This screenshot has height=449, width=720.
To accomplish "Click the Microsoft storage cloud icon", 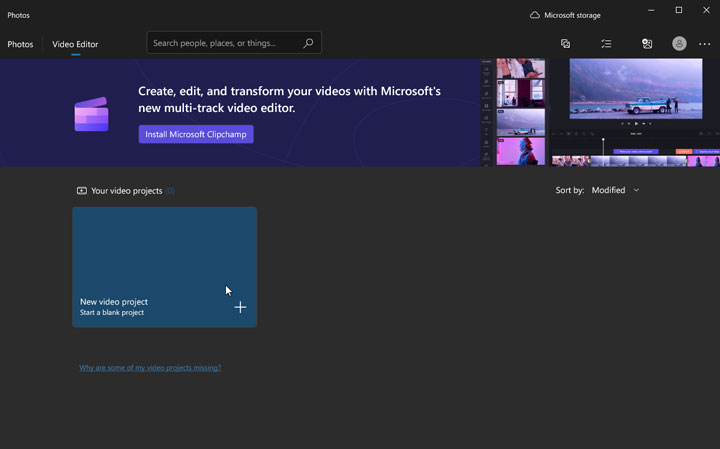I will [535, 15].
